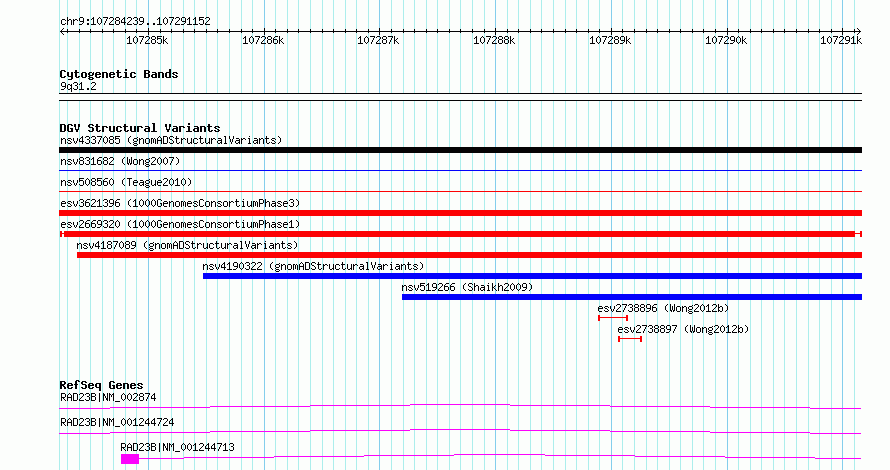Viewport: 890px width, 470px height.
Task: Click the Cytogenetic Bands track heading
Action: point(119,74)
